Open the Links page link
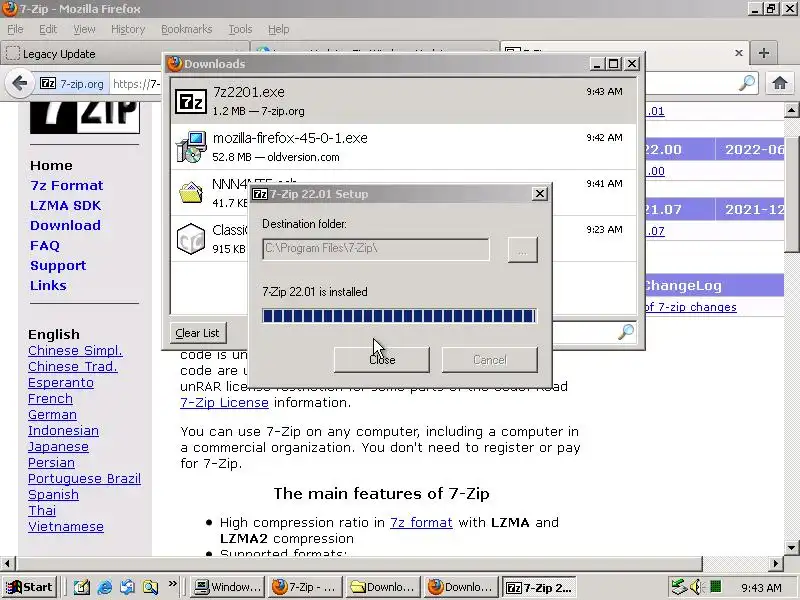Viewport: 800px width, 600px height. (x=48, y=285)
